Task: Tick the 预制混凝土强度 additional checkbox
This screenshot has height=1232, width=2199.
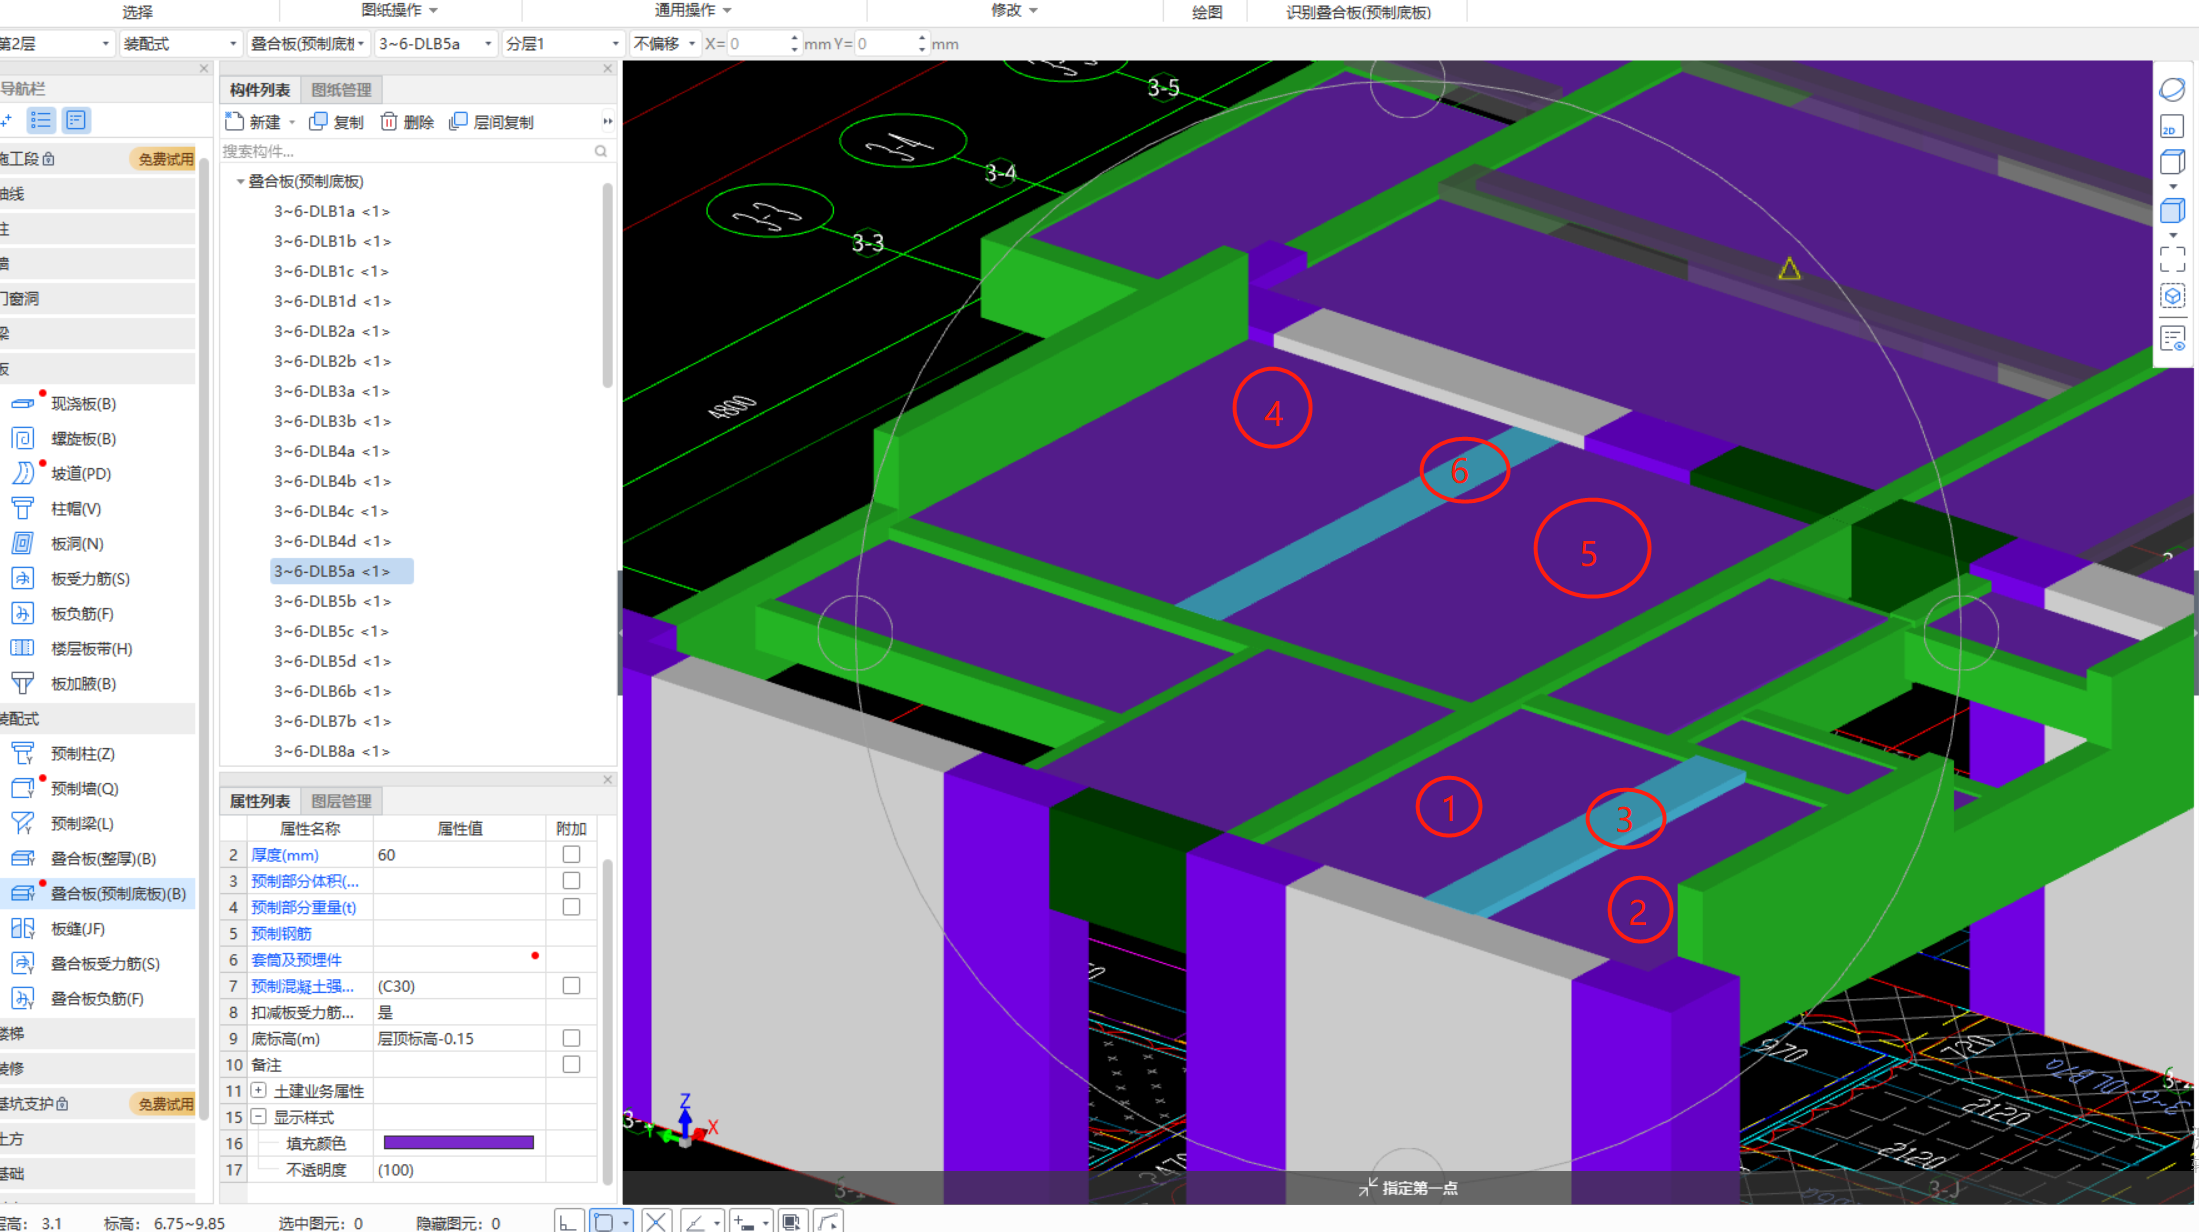Action: pyautogui.click(x=571, y=986)
